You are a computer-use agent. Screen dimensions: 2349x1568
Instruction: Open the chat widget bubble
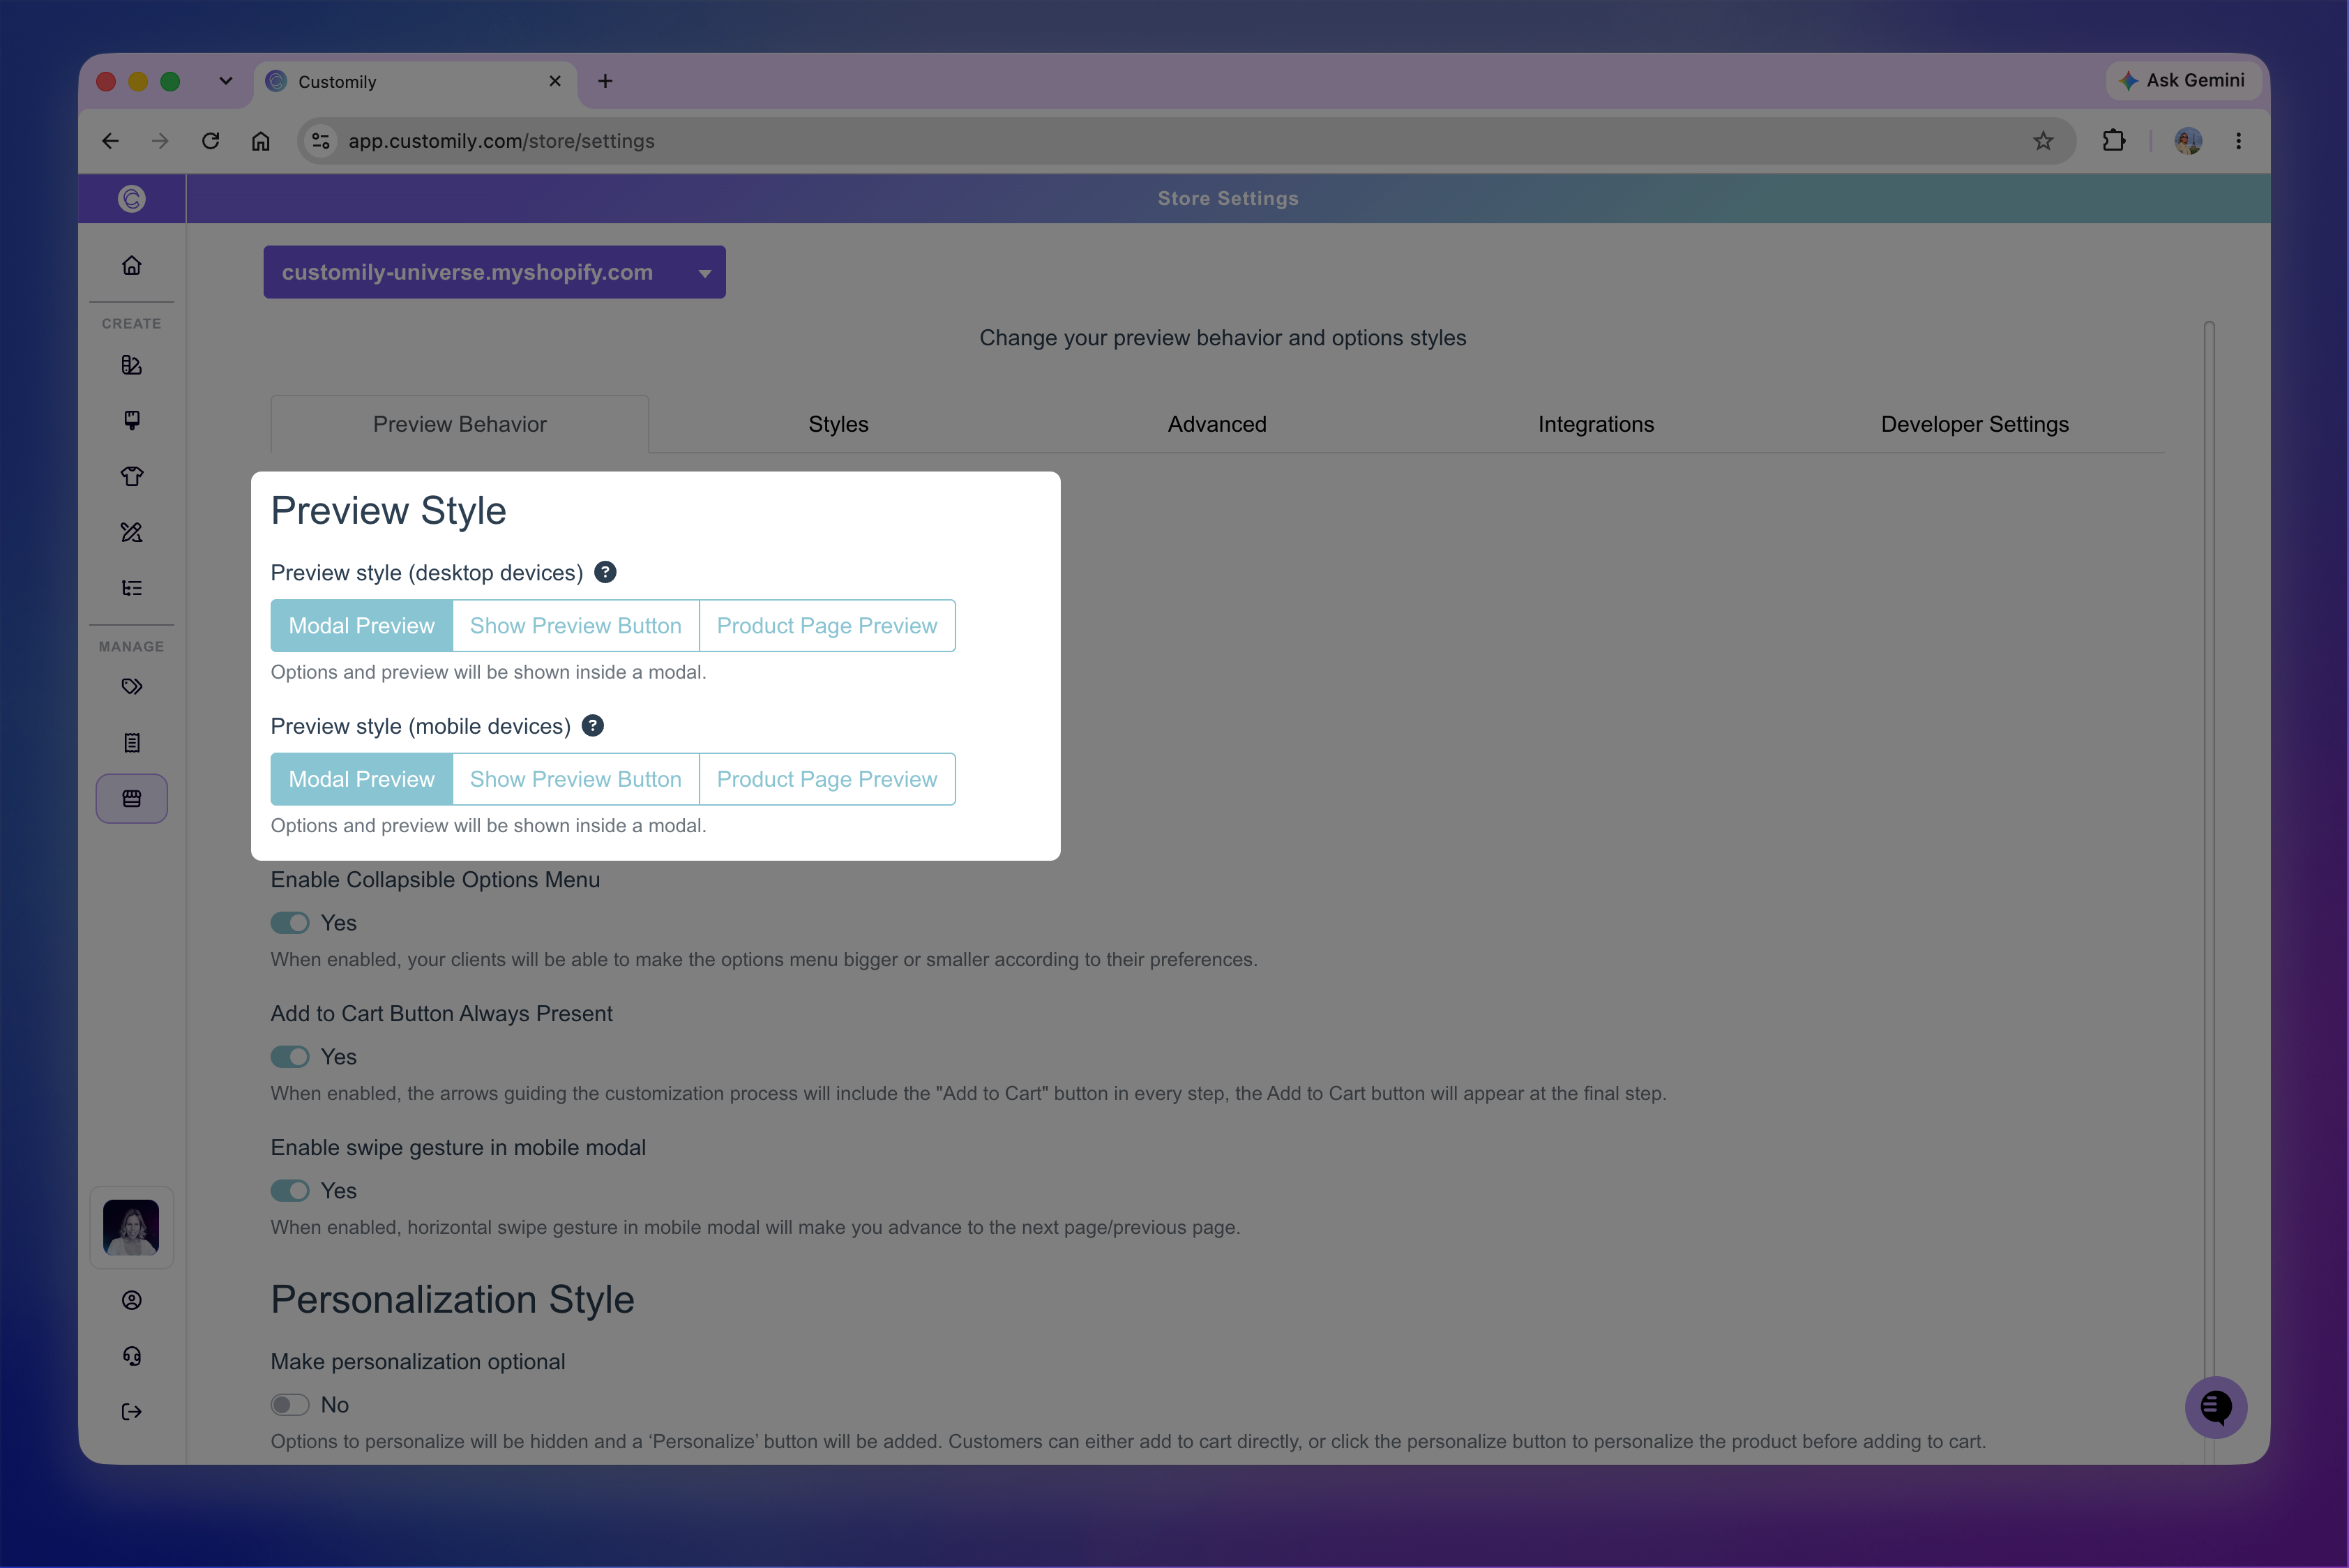click(2215, 1407)
